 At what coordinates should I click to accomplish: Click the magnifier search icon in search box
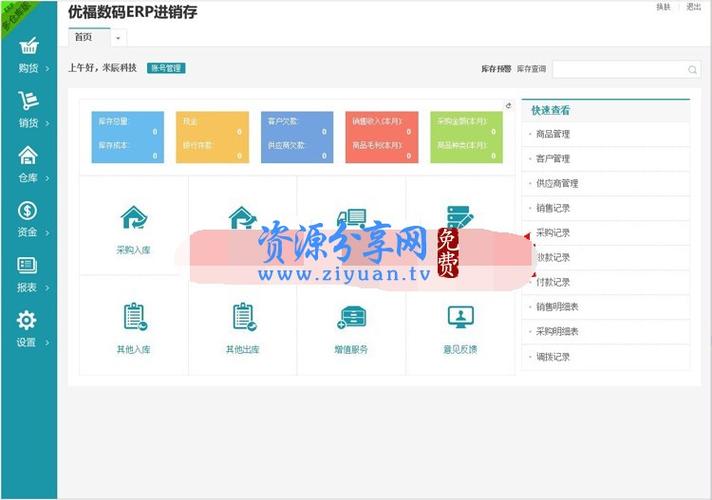(x=692, y=69)
